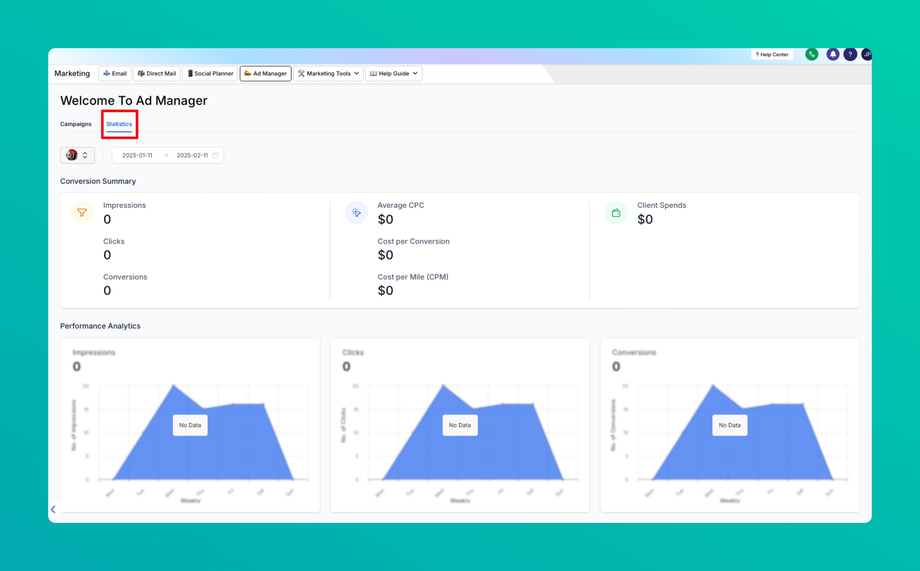Open the account avatar selector dropdown

[77, 156]
